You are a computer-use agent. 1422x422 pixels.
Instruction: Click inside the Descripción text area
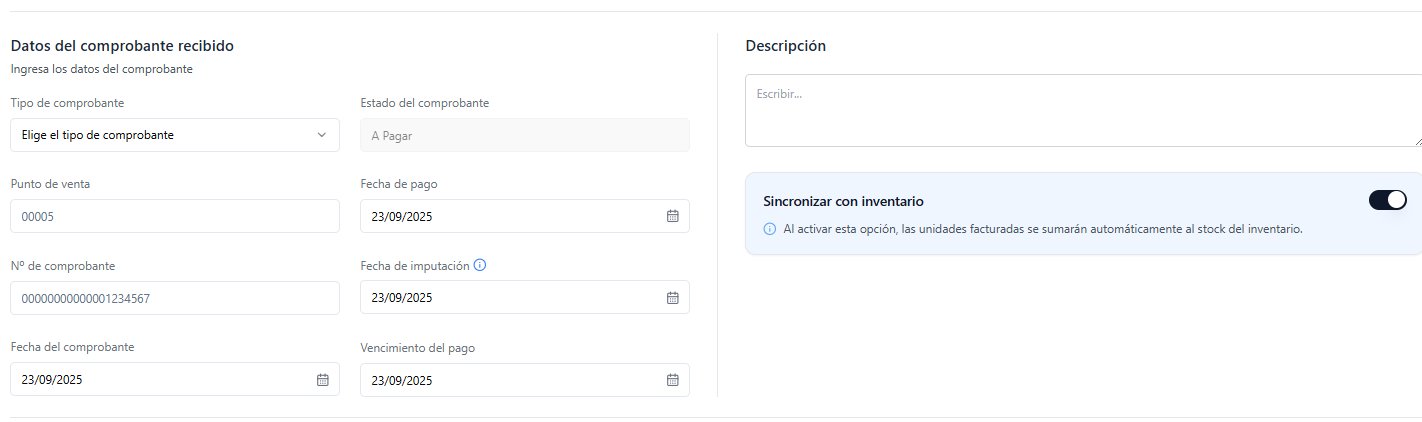point(1080,110)
